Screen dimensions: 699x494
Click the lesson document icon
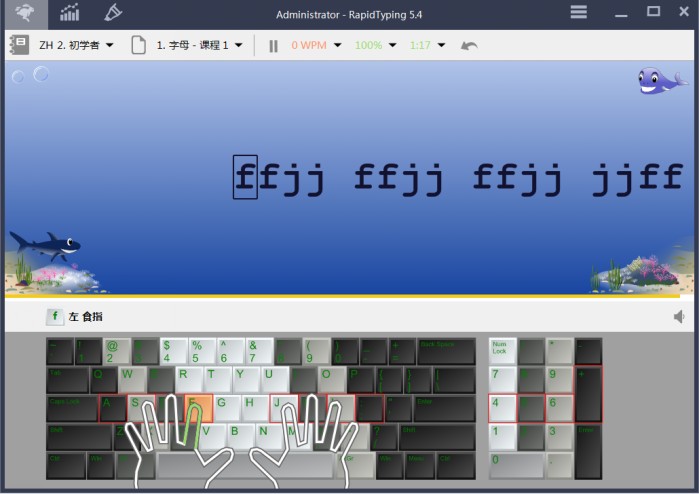[x=139, y=45]
